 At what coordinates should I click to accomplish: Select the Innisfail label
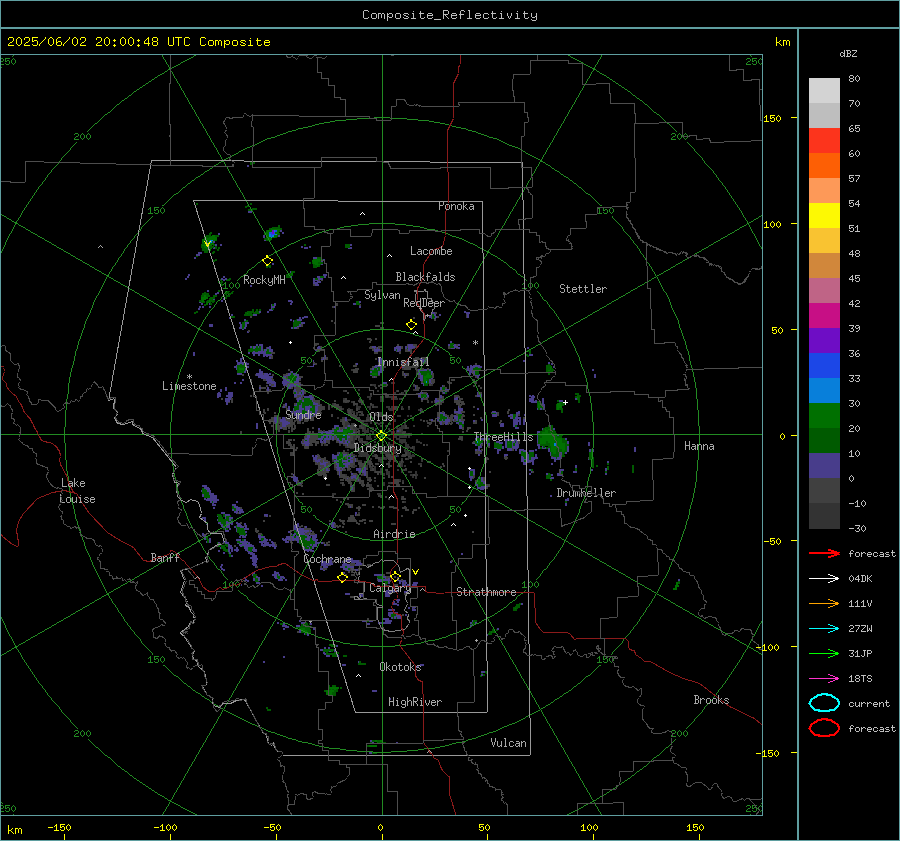(x=404, y=362)
